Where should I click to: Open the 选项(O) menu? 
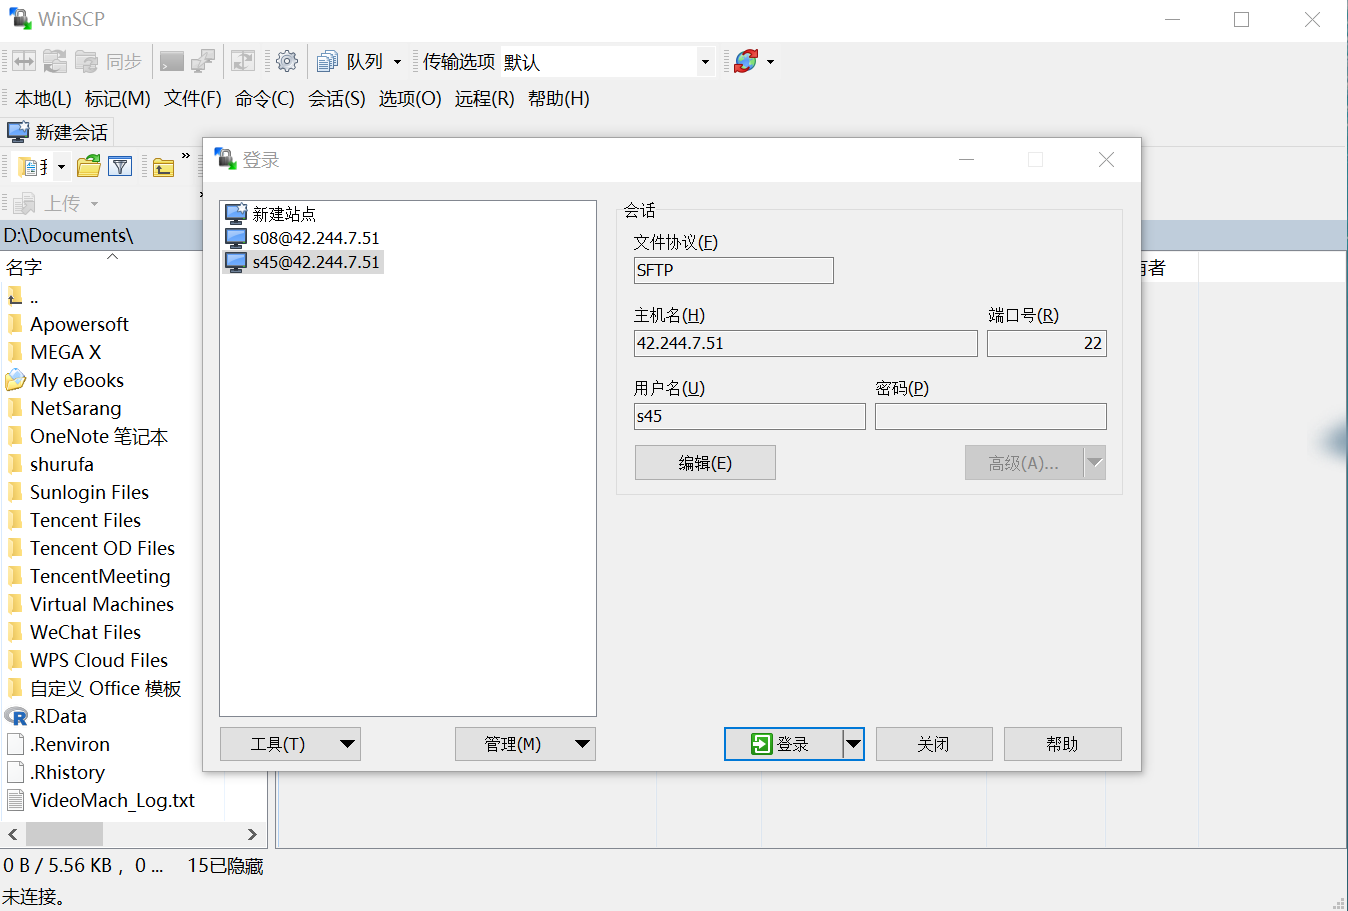(410, 98)
